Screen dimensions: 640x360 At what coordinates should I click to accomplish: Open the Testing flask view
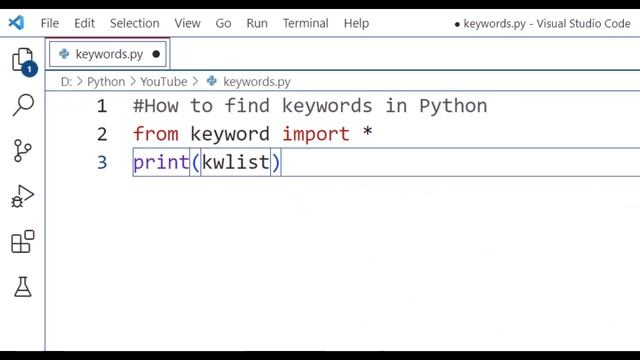click(x=23, y=287)
